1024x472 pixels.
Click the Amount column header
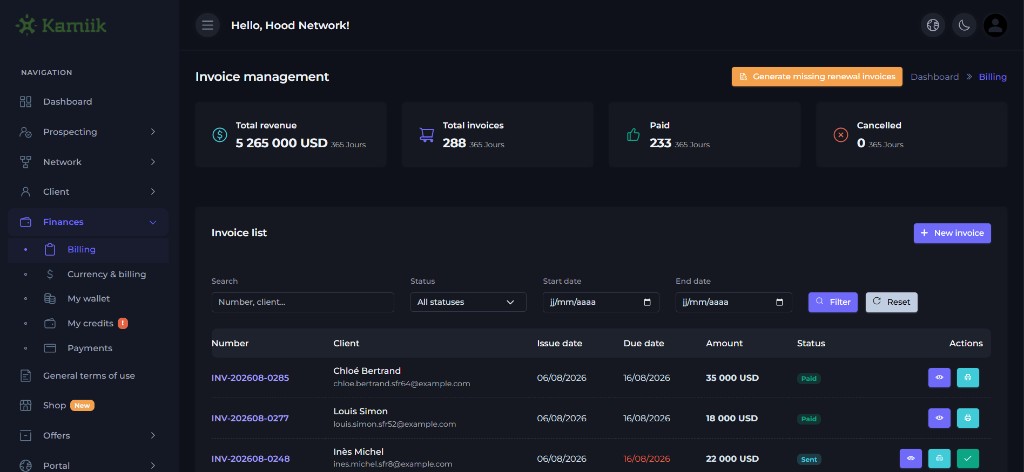click(x=724, y=343)
